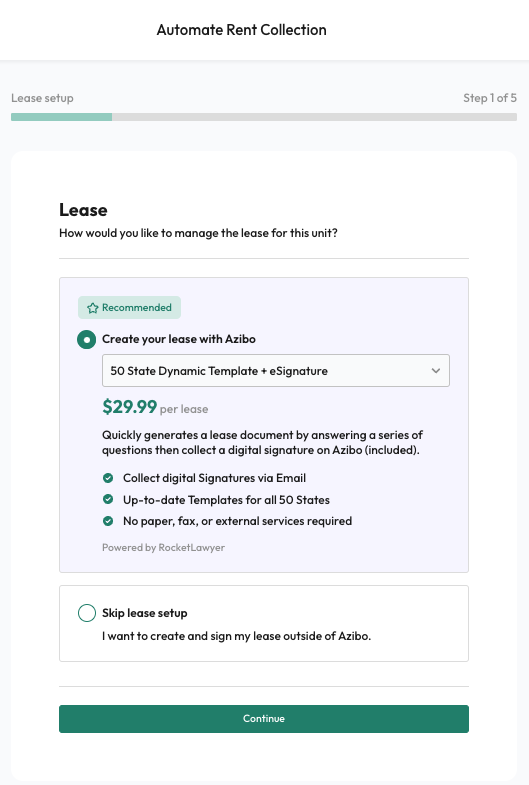The width and height of the screenshot is (529, 785).
Task: Click checkmark icon beside Collect digital Signatures
Action: coord(108,478)
